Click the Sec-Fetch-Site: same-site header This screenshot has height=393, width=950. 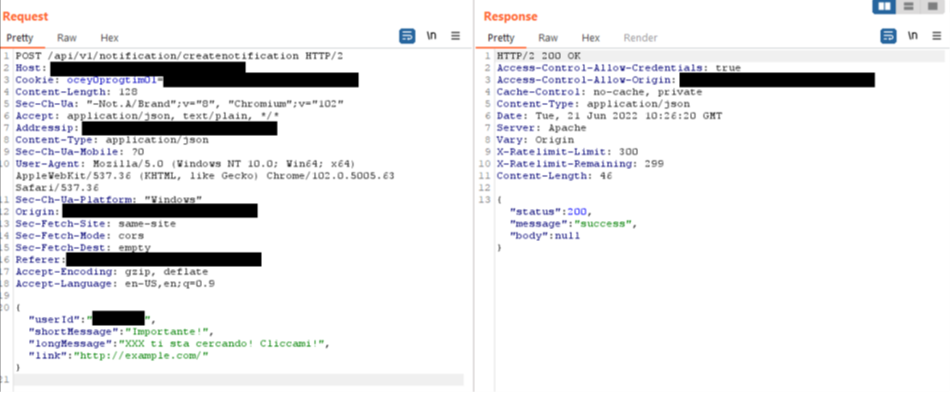tap(96, 223)
